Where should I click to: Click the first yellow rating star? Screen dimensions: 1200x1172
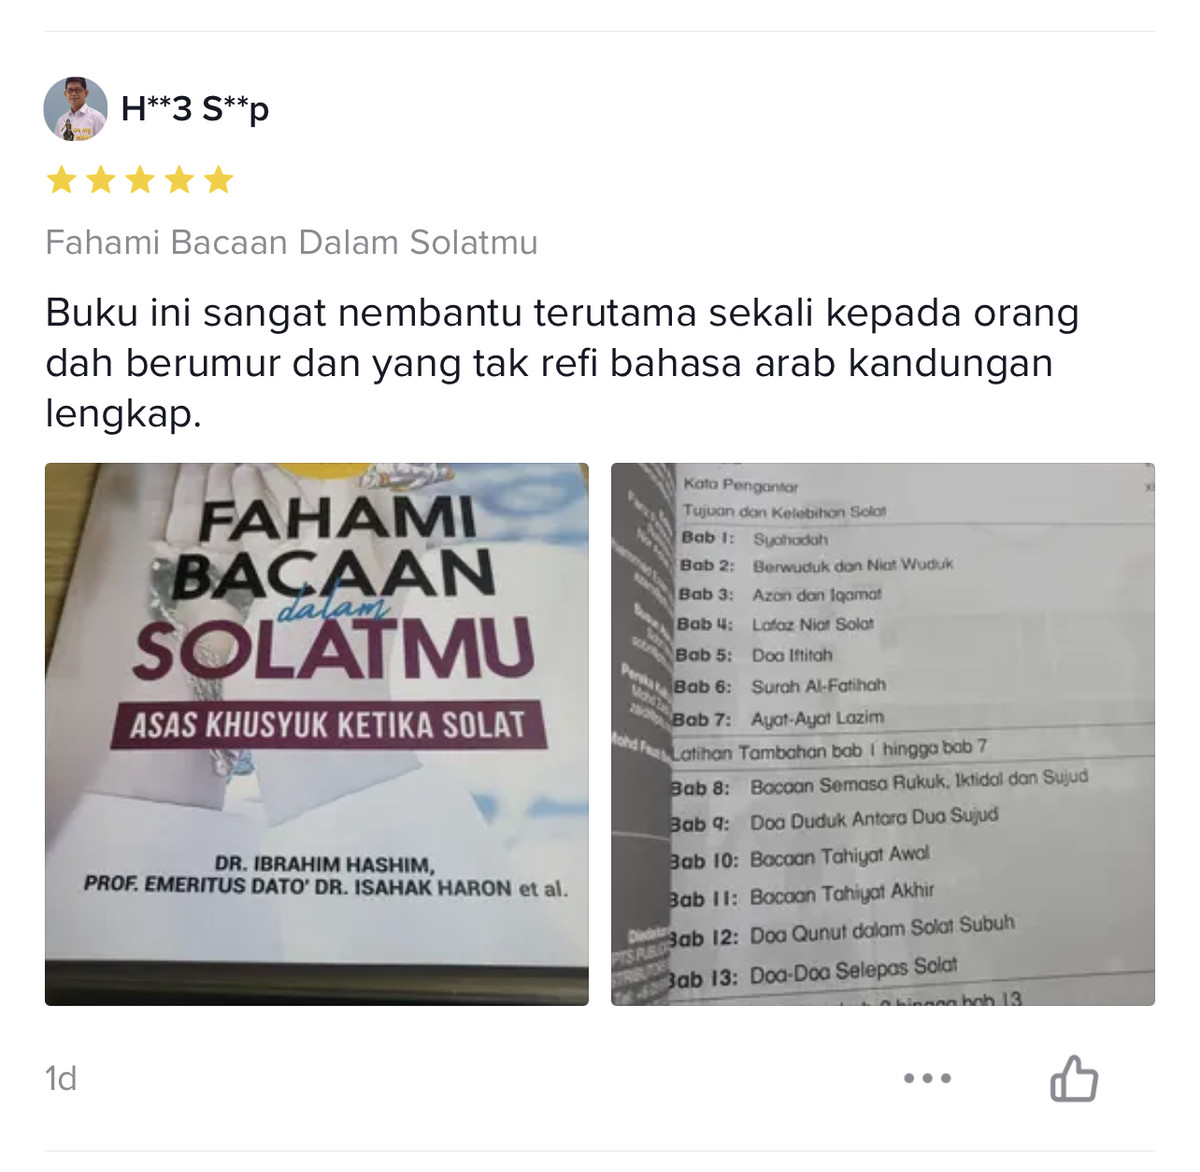(62, 180)
